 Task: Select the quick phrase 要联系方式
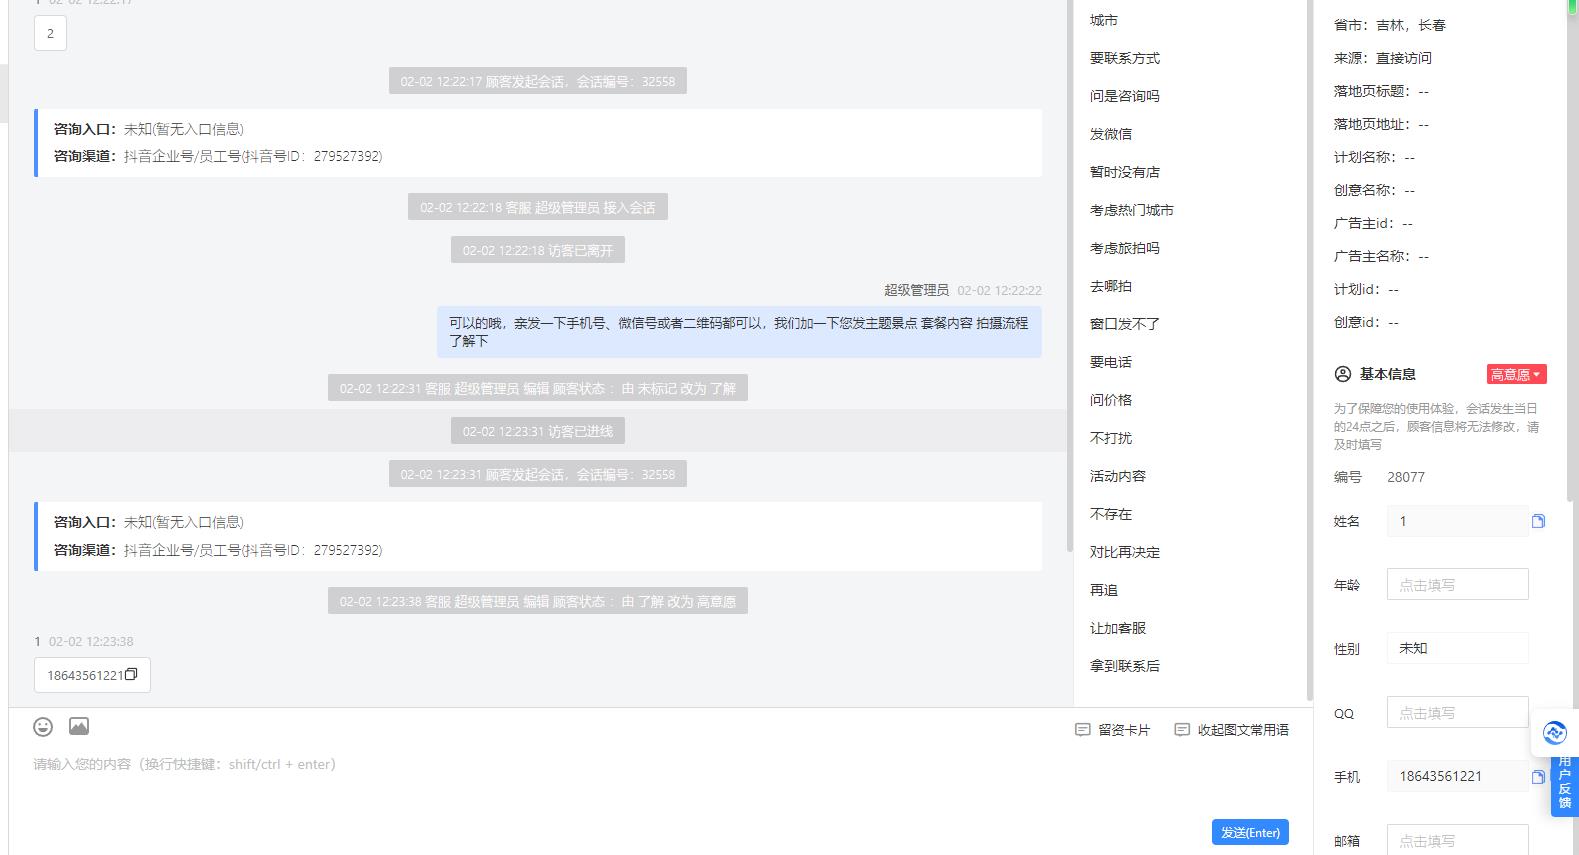click(1125, 58)
